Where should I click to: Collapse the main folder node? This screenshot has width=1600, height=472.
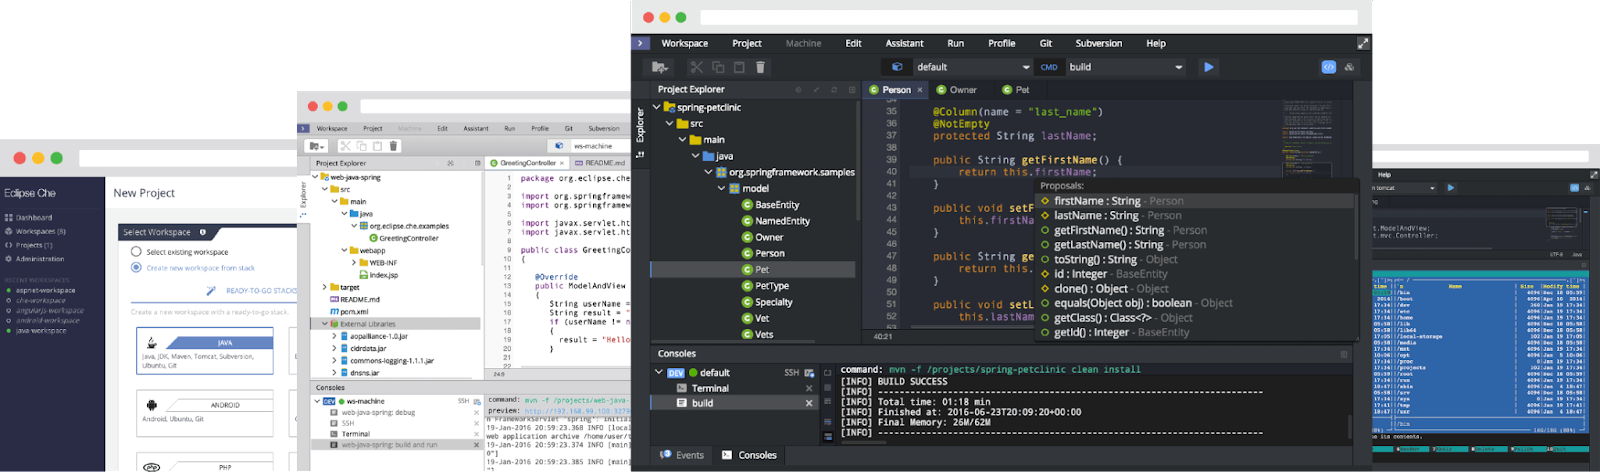[683, 139]
